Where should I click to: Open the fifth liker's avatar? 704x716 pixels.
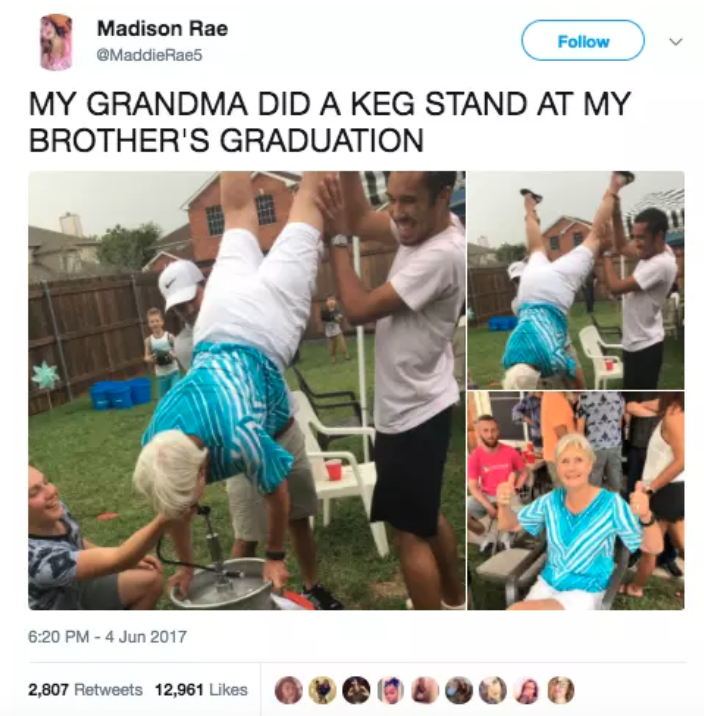click(425, 690)
